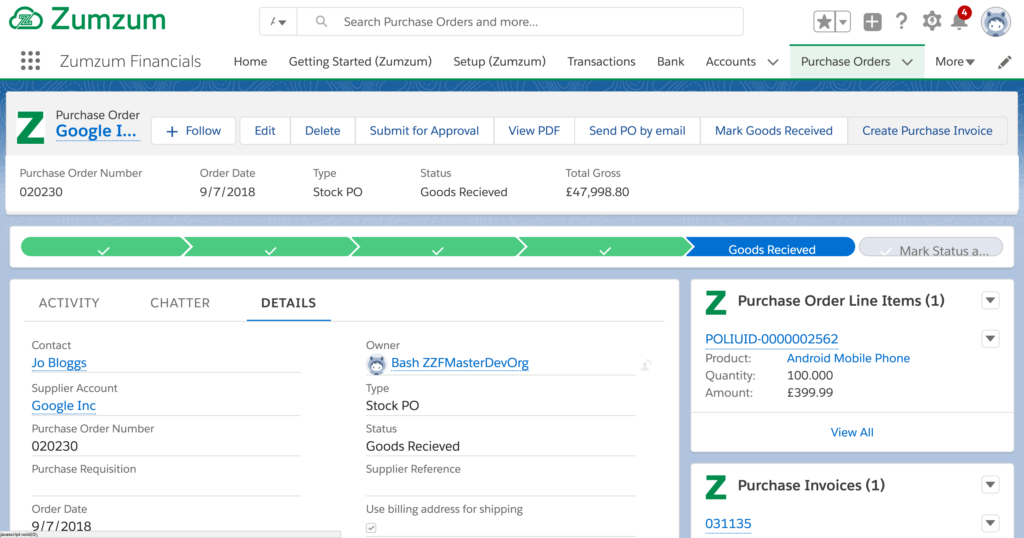This screenshot has height=538, width=1024.
Task: Open the search scope dropdown
Action: [x=278, y=22]
